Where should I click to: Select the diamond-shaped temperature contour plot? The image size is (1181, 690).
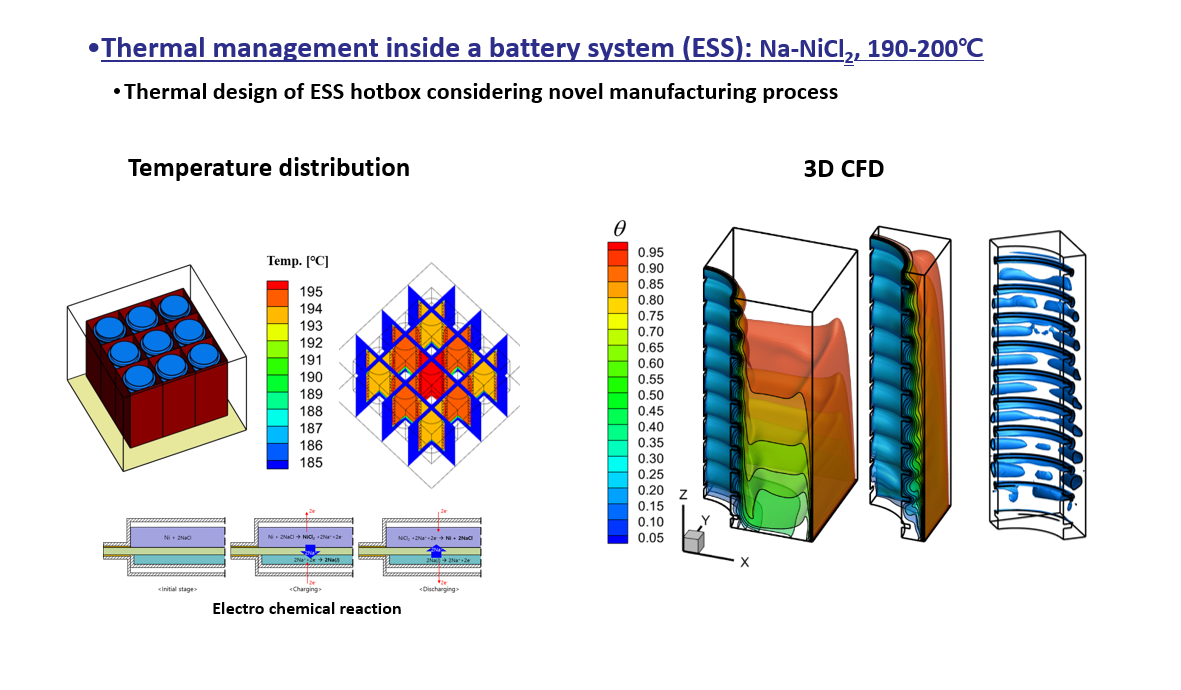(x=430, y=374)
